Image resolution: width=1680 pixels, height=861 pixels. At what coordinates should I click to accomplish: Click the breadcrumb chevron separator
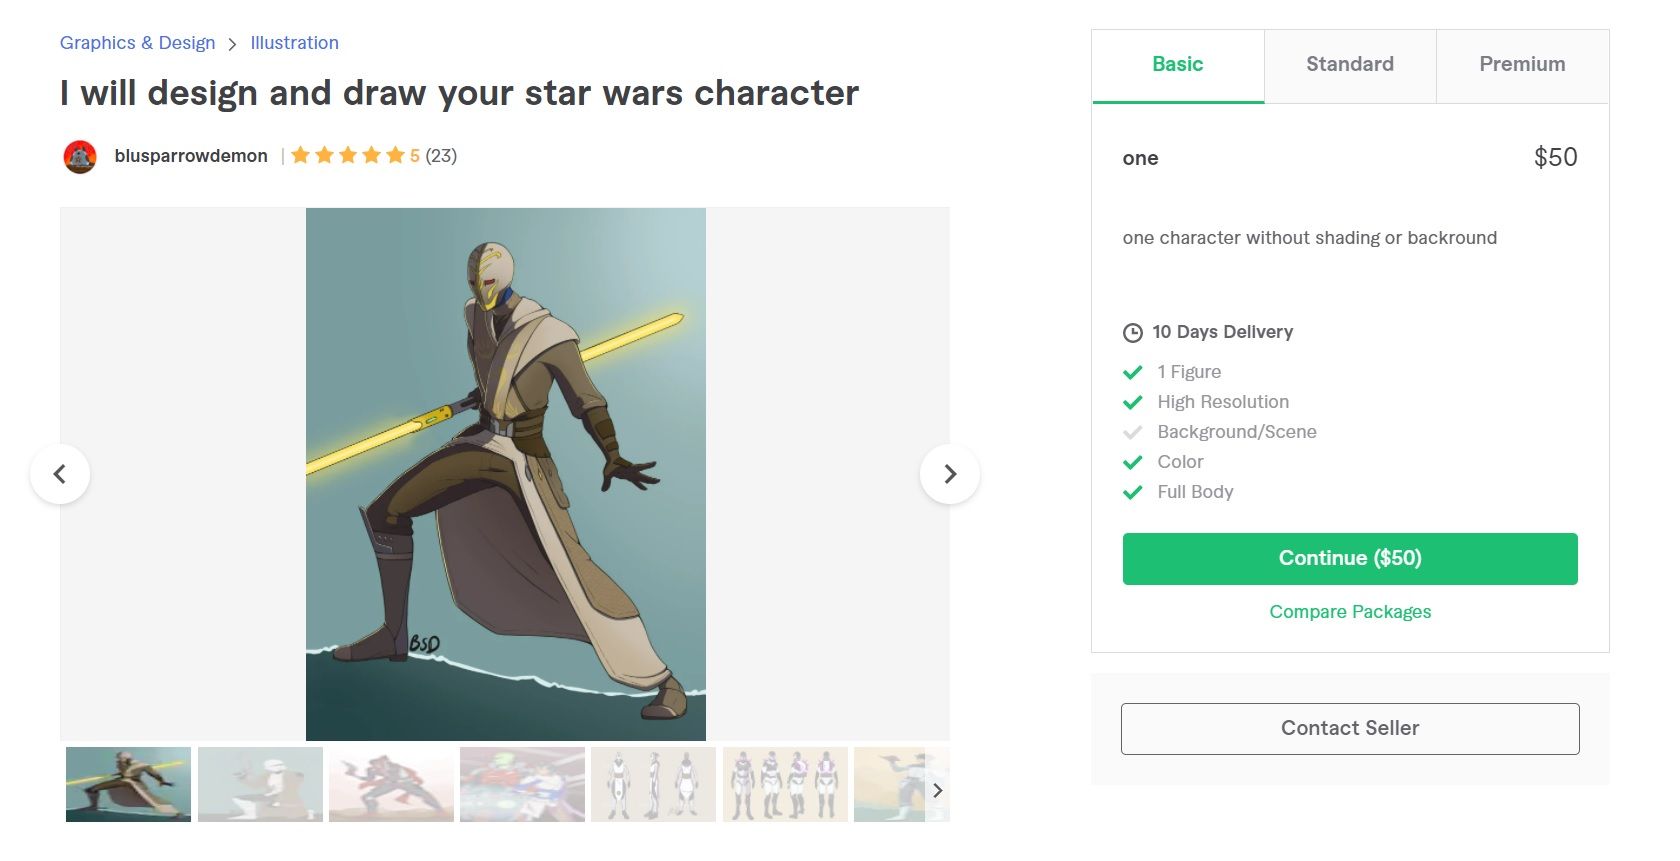[x=232, y=44]
